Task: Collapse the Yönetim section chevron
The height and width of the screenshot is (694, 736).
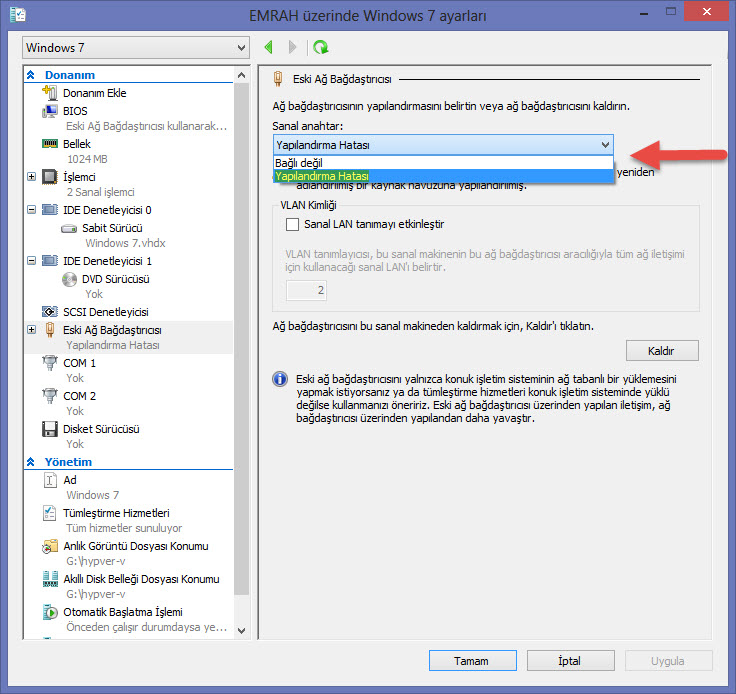Action: coord(31,462)
